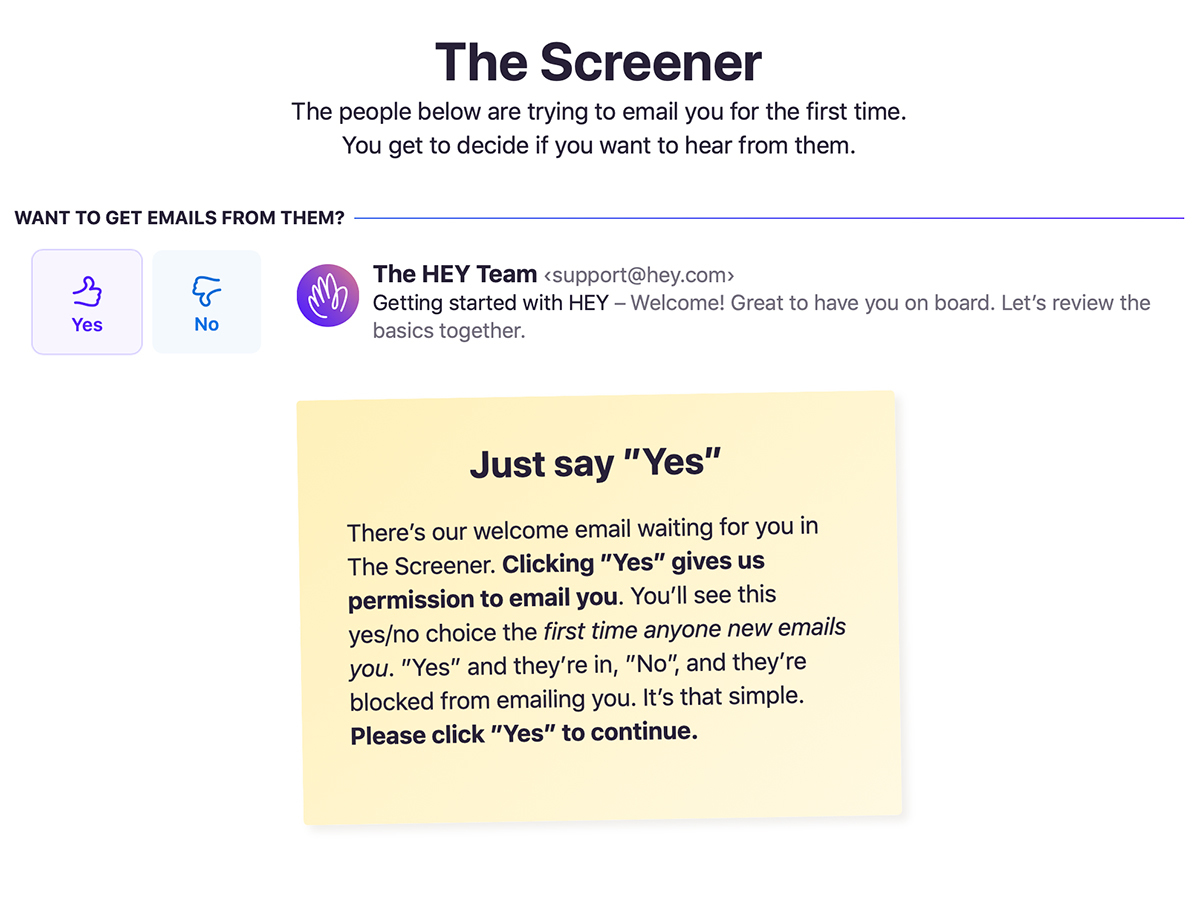Click the Want to get emails from them heading
The height and width of the screenshot is (900, 1200).
pos(180,218)
